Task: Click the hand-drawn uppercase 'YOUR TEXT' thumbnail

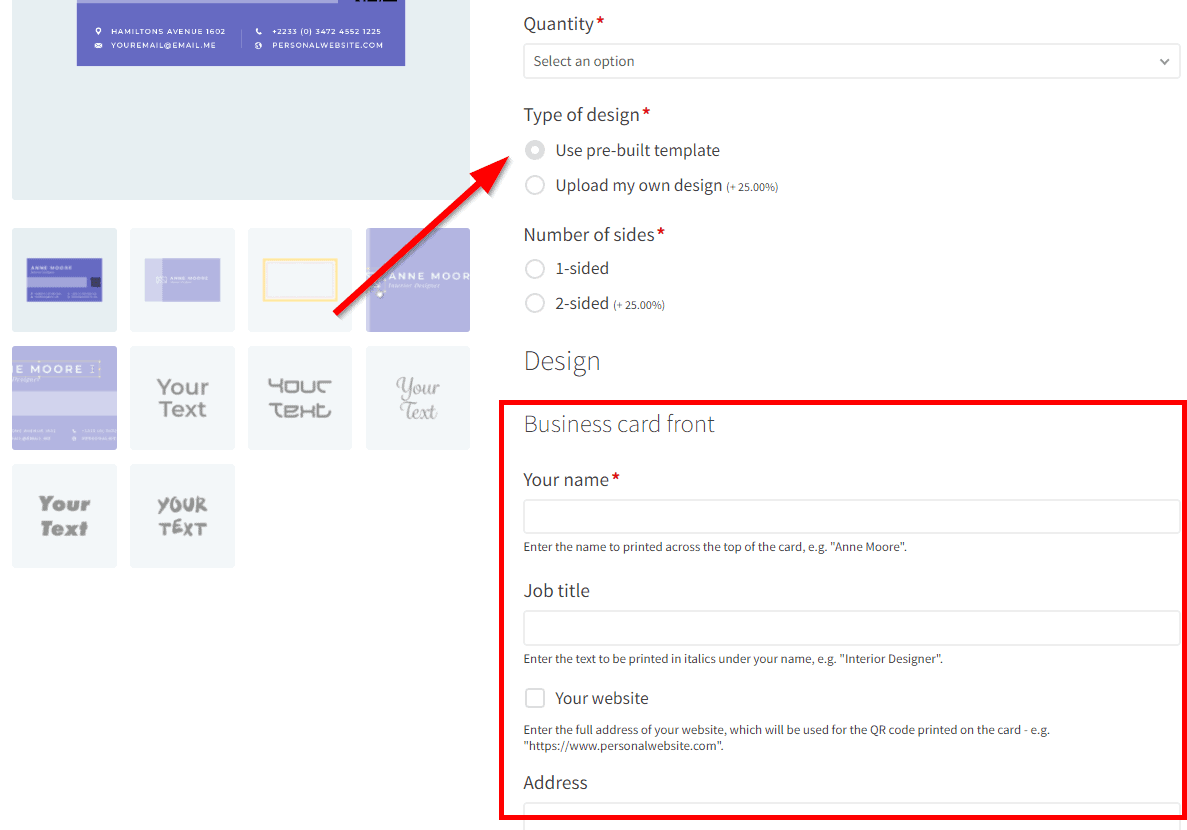Action: tap(182, 516)
